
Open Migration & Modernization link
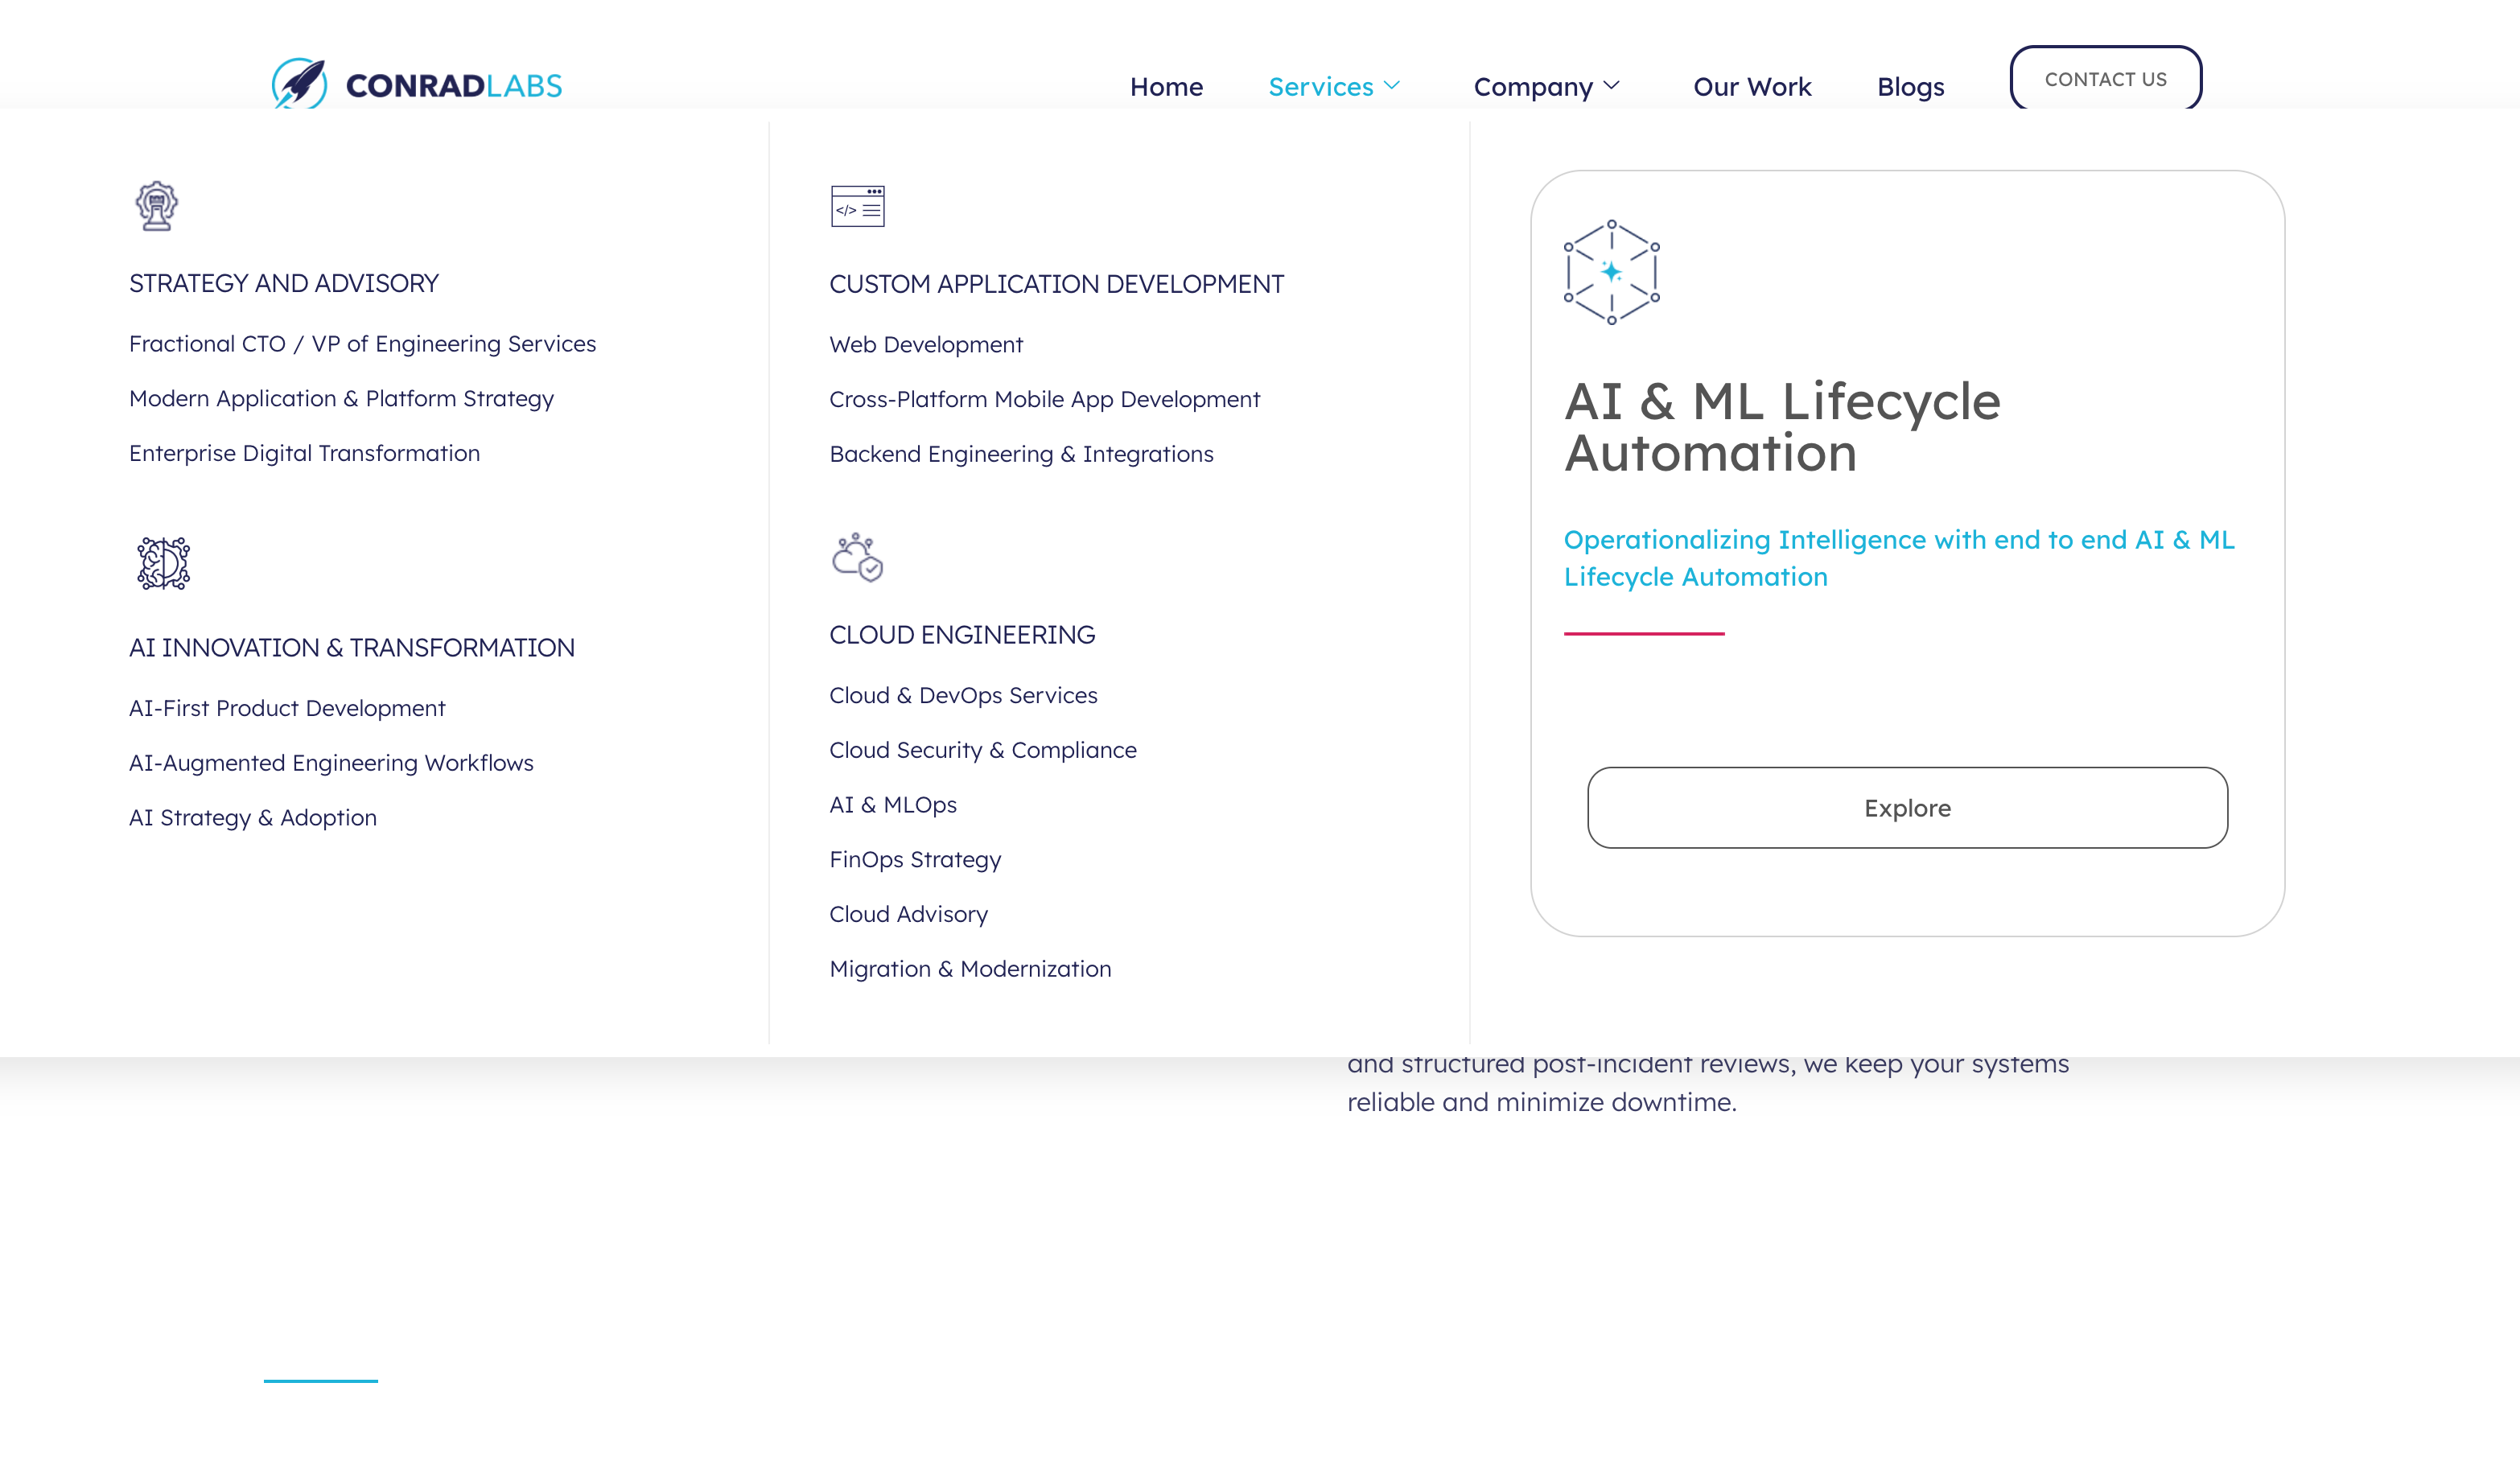(970, 969)
